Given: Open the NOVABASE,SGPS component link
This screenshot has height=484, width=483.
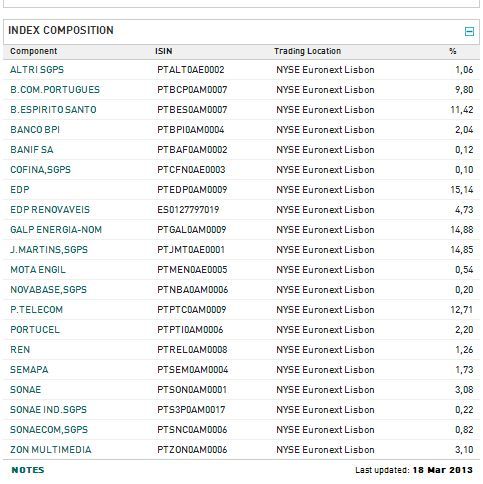Looking at the screenshot, I should click(48, 290).
